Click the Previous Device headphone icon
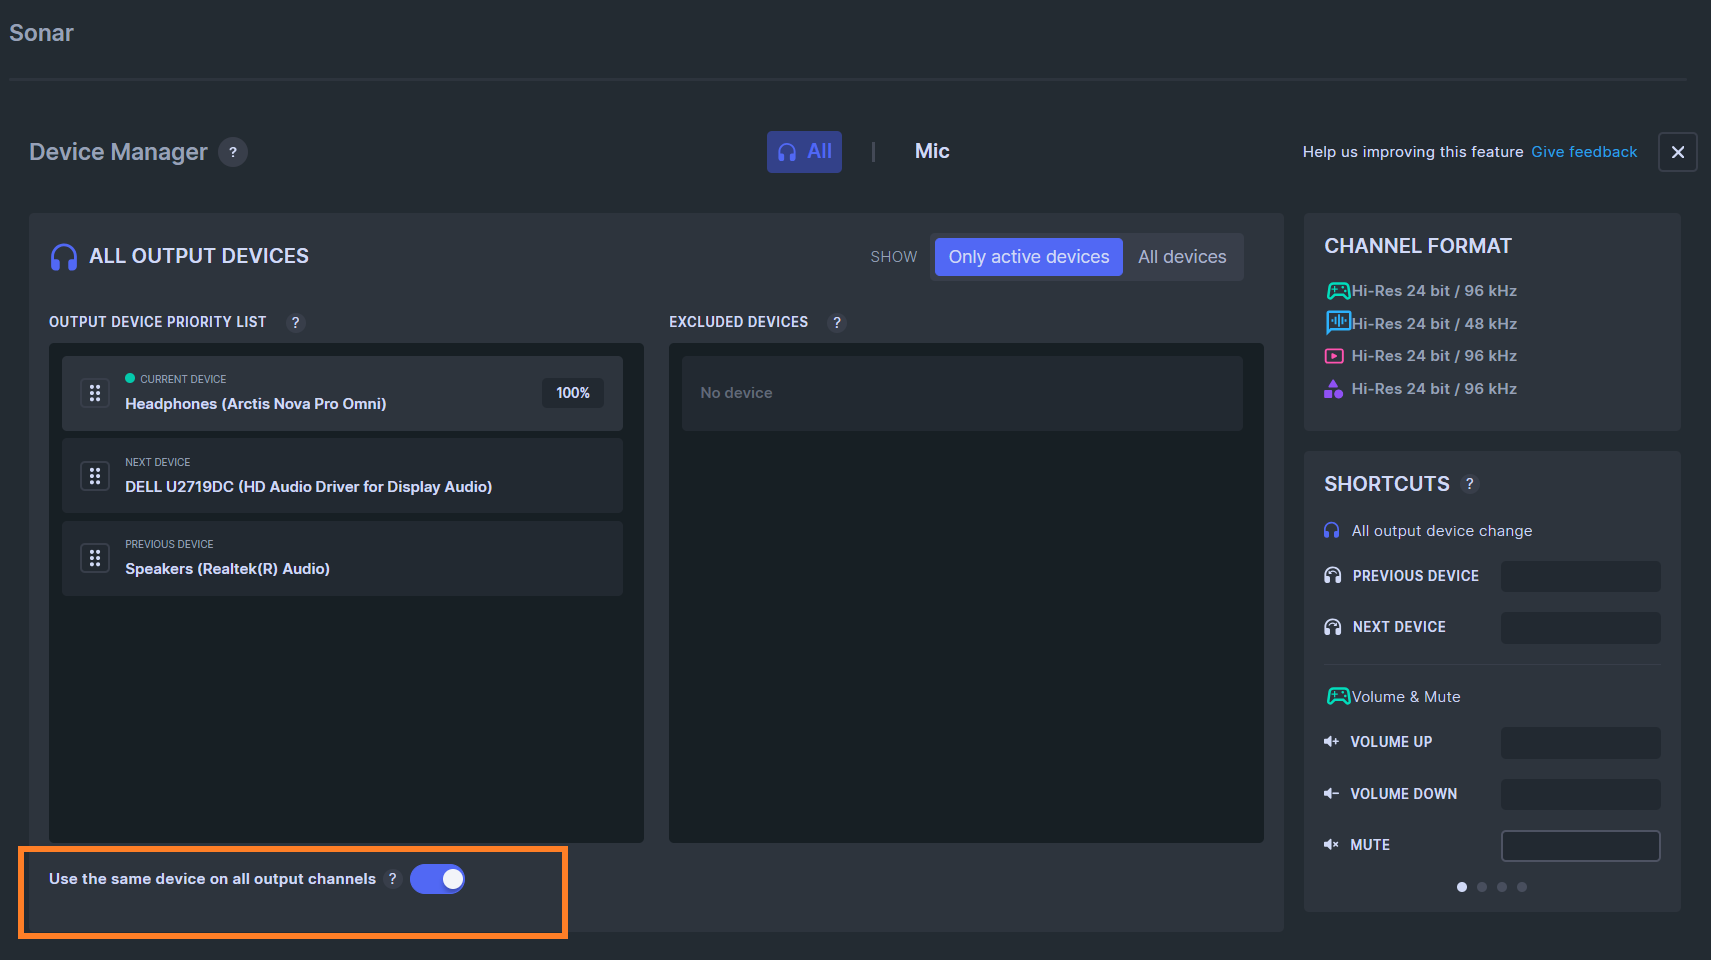1711x960 pixels. point(1333,575)
